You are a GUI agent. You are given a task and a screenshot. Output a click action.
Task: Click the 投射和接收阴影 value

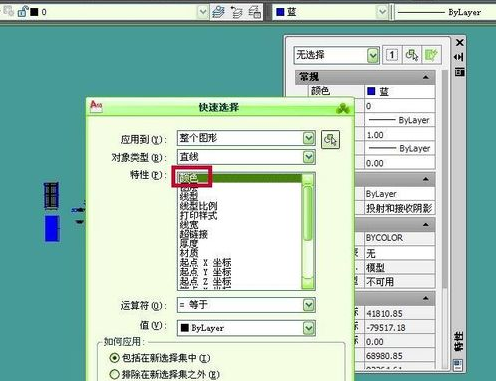pyautogui.click(x=399, y=208)
